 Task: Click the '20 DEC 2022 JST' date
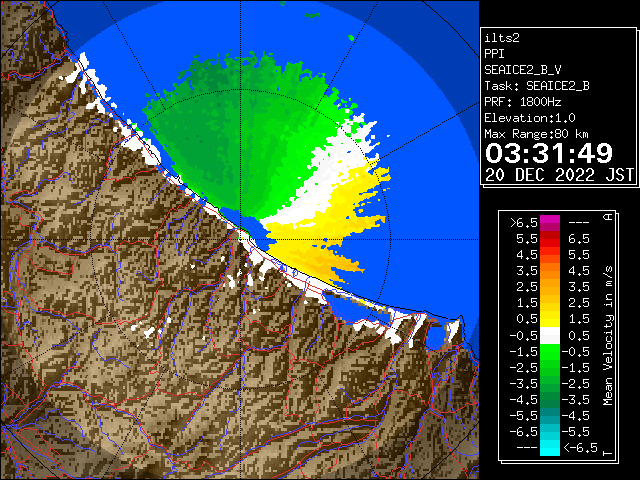[x=559, y=175]
